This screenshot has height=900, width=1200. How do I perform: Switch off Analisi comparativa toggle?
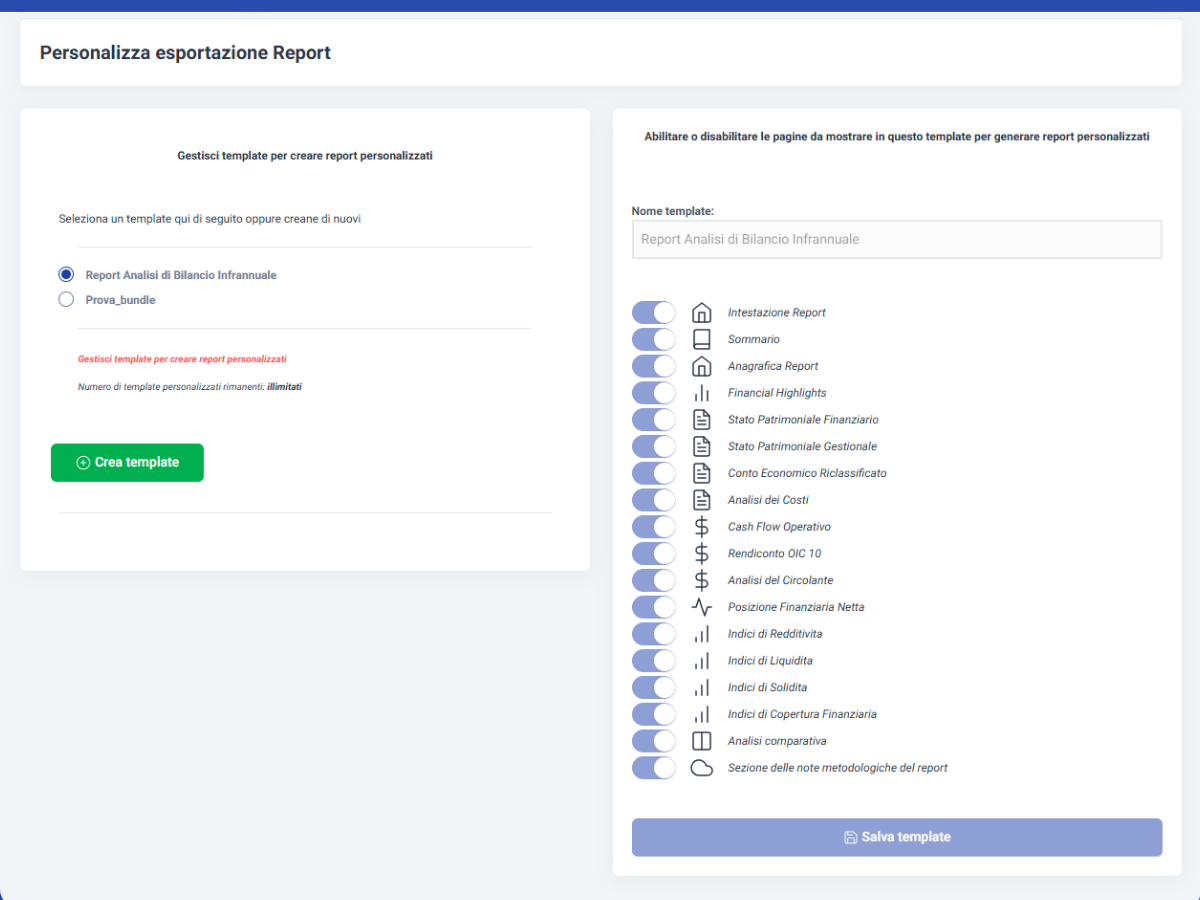(654, 741)
